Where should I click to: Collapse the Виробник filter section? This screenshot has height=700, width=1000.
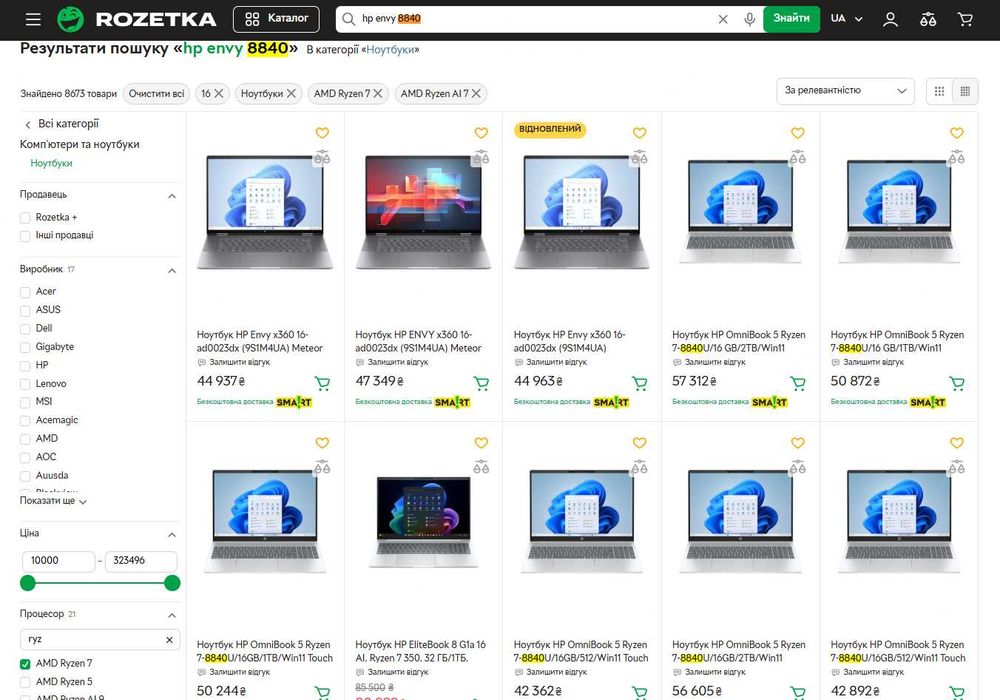click(172, 270)
